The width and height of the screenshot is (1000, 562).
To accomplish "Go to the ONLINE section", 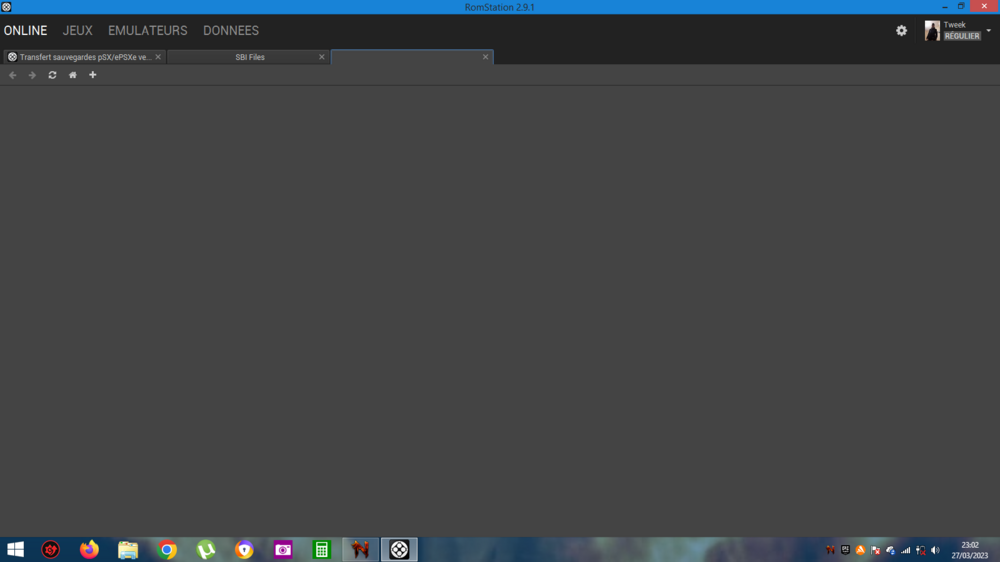I will (25, 31).
